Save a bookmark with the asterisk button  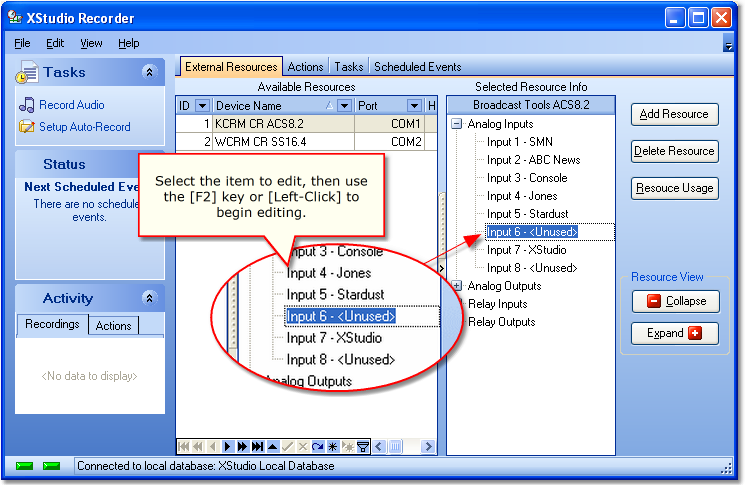[x=333, y=447]
